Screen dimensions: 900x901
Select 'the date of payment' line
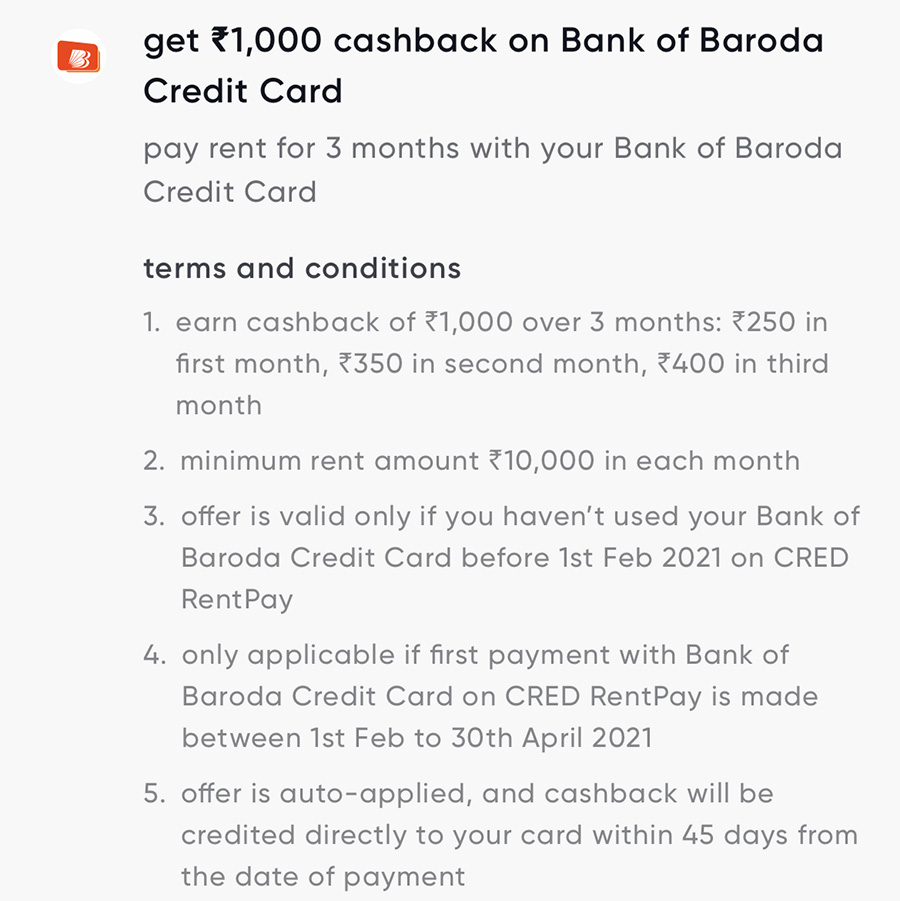click(x=322, y=877)
